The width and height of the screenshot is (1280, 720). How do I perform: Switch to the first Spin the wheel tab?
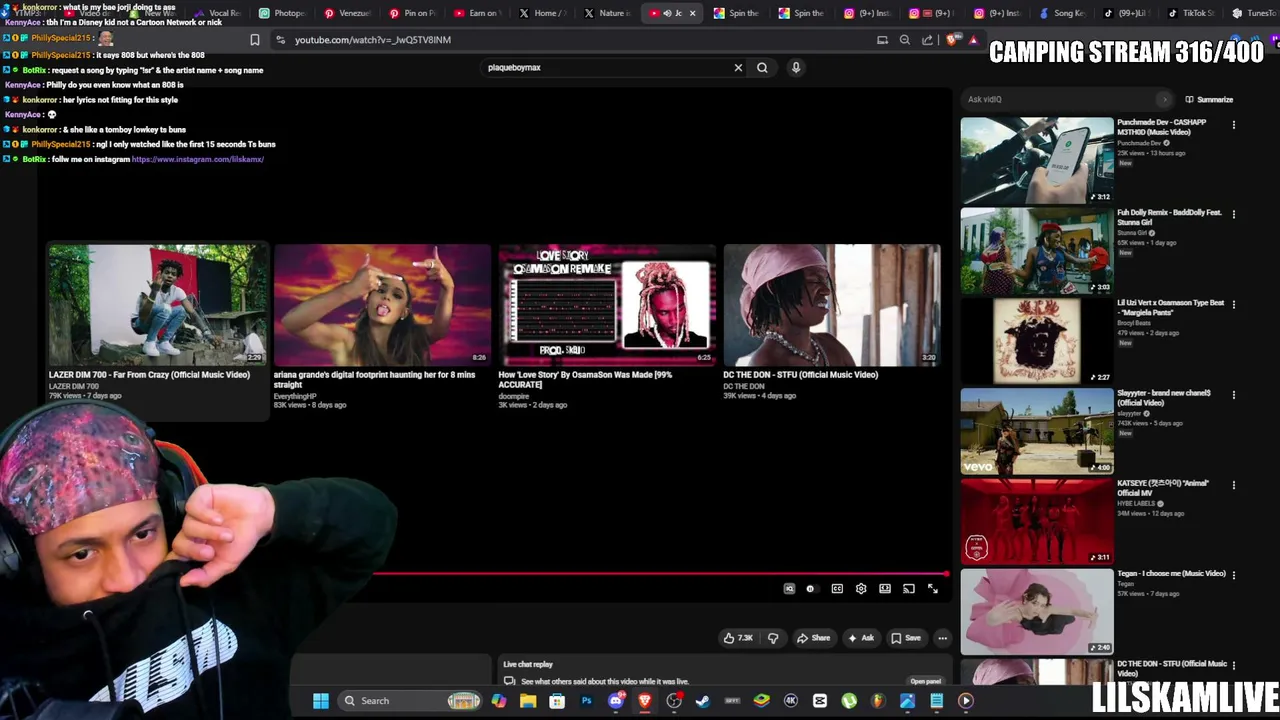[x=738, y=13]
